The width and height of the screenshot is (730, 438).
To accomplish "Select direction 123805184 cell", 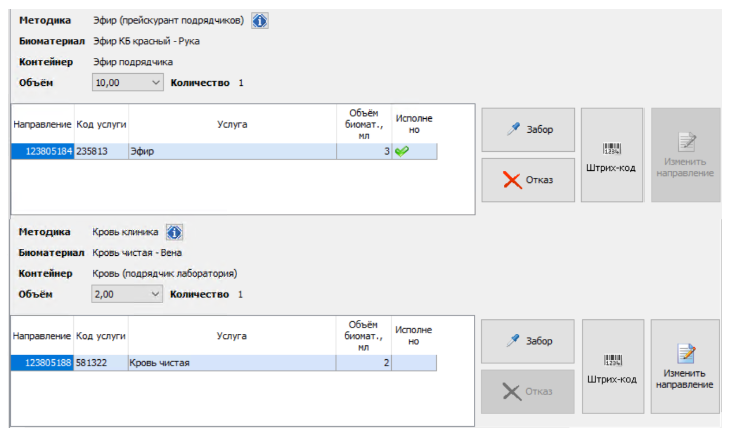I will pyautogui.click(x=42, y=151).
